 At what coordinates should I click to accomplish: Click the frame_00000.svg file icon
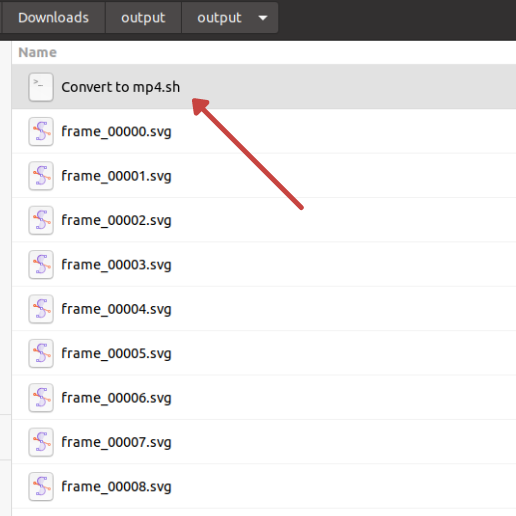click(x=41, y=131)
